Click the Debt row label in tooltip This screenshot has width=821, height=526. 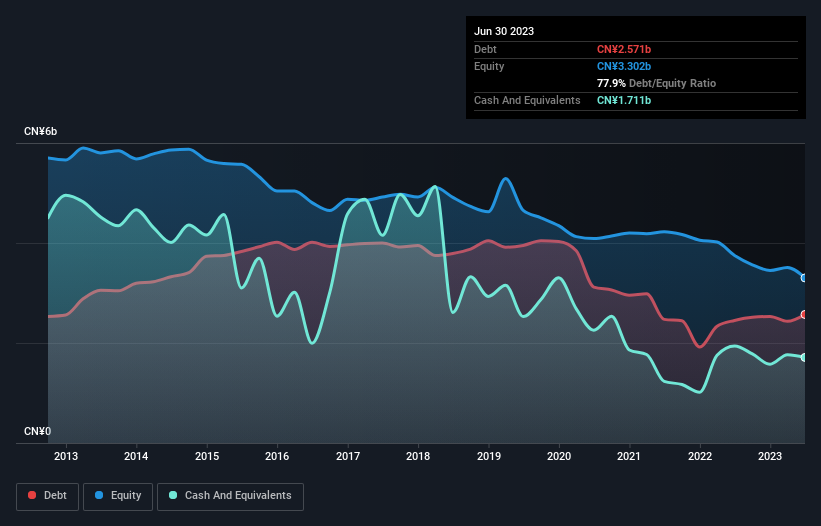(x=485, y=49)
